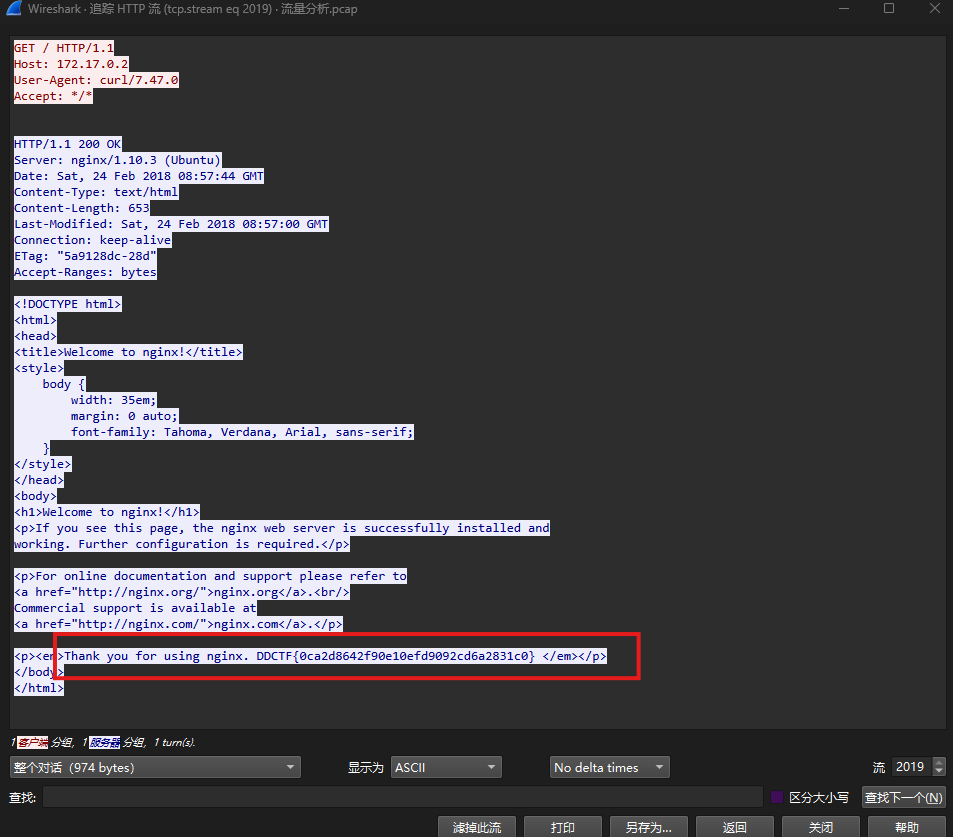Click the Date: Sat, 24 Feb 2018 line
Image resolution: width=953 pixels, height=837 pixels.
139,176
